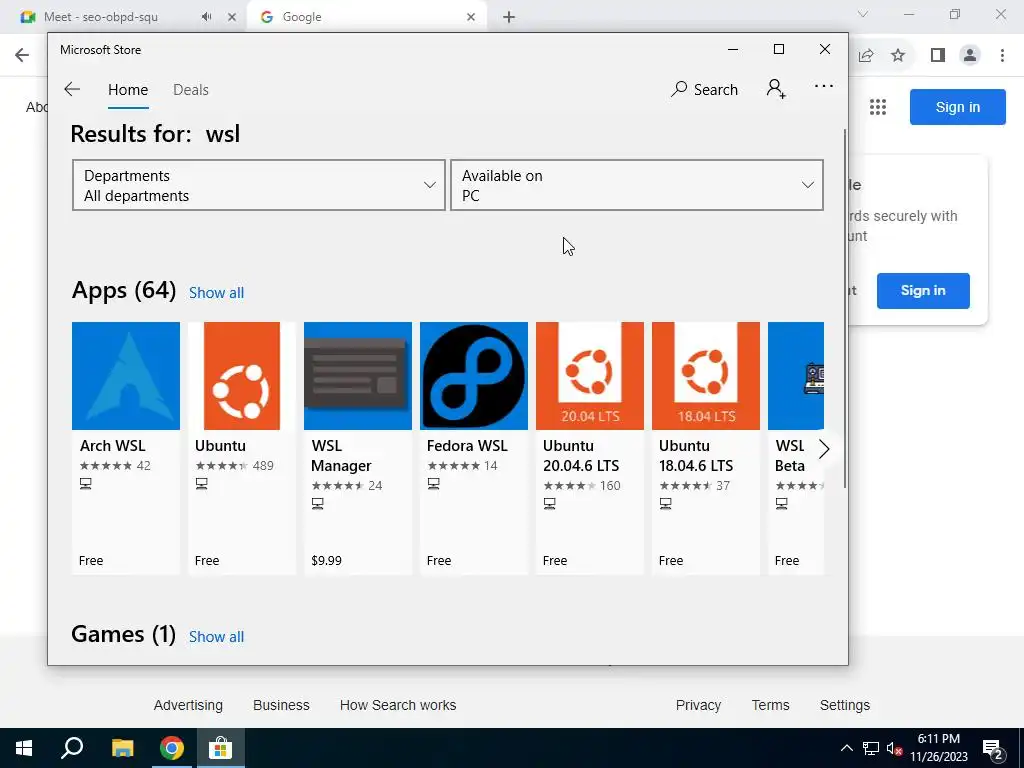Switch to the Home tab
Image resolution: width=1024 pixels, height=768 pixels.
point(128,90)
